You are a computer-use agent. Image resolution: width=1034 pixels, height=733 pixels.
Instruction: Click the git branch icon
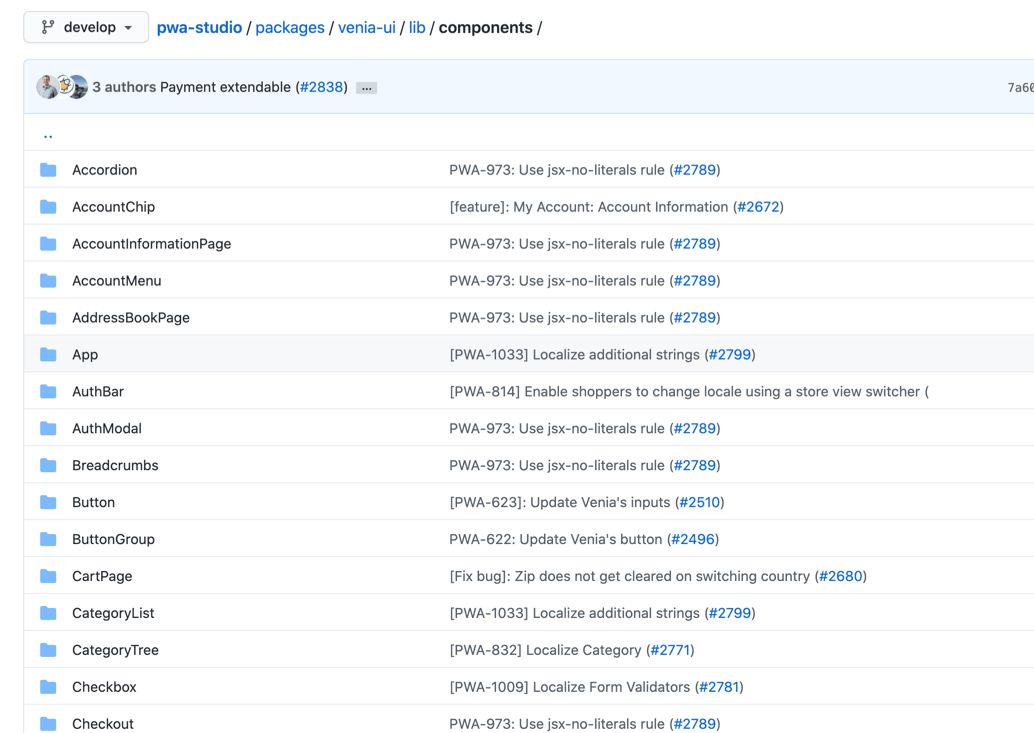pos(47,27)
